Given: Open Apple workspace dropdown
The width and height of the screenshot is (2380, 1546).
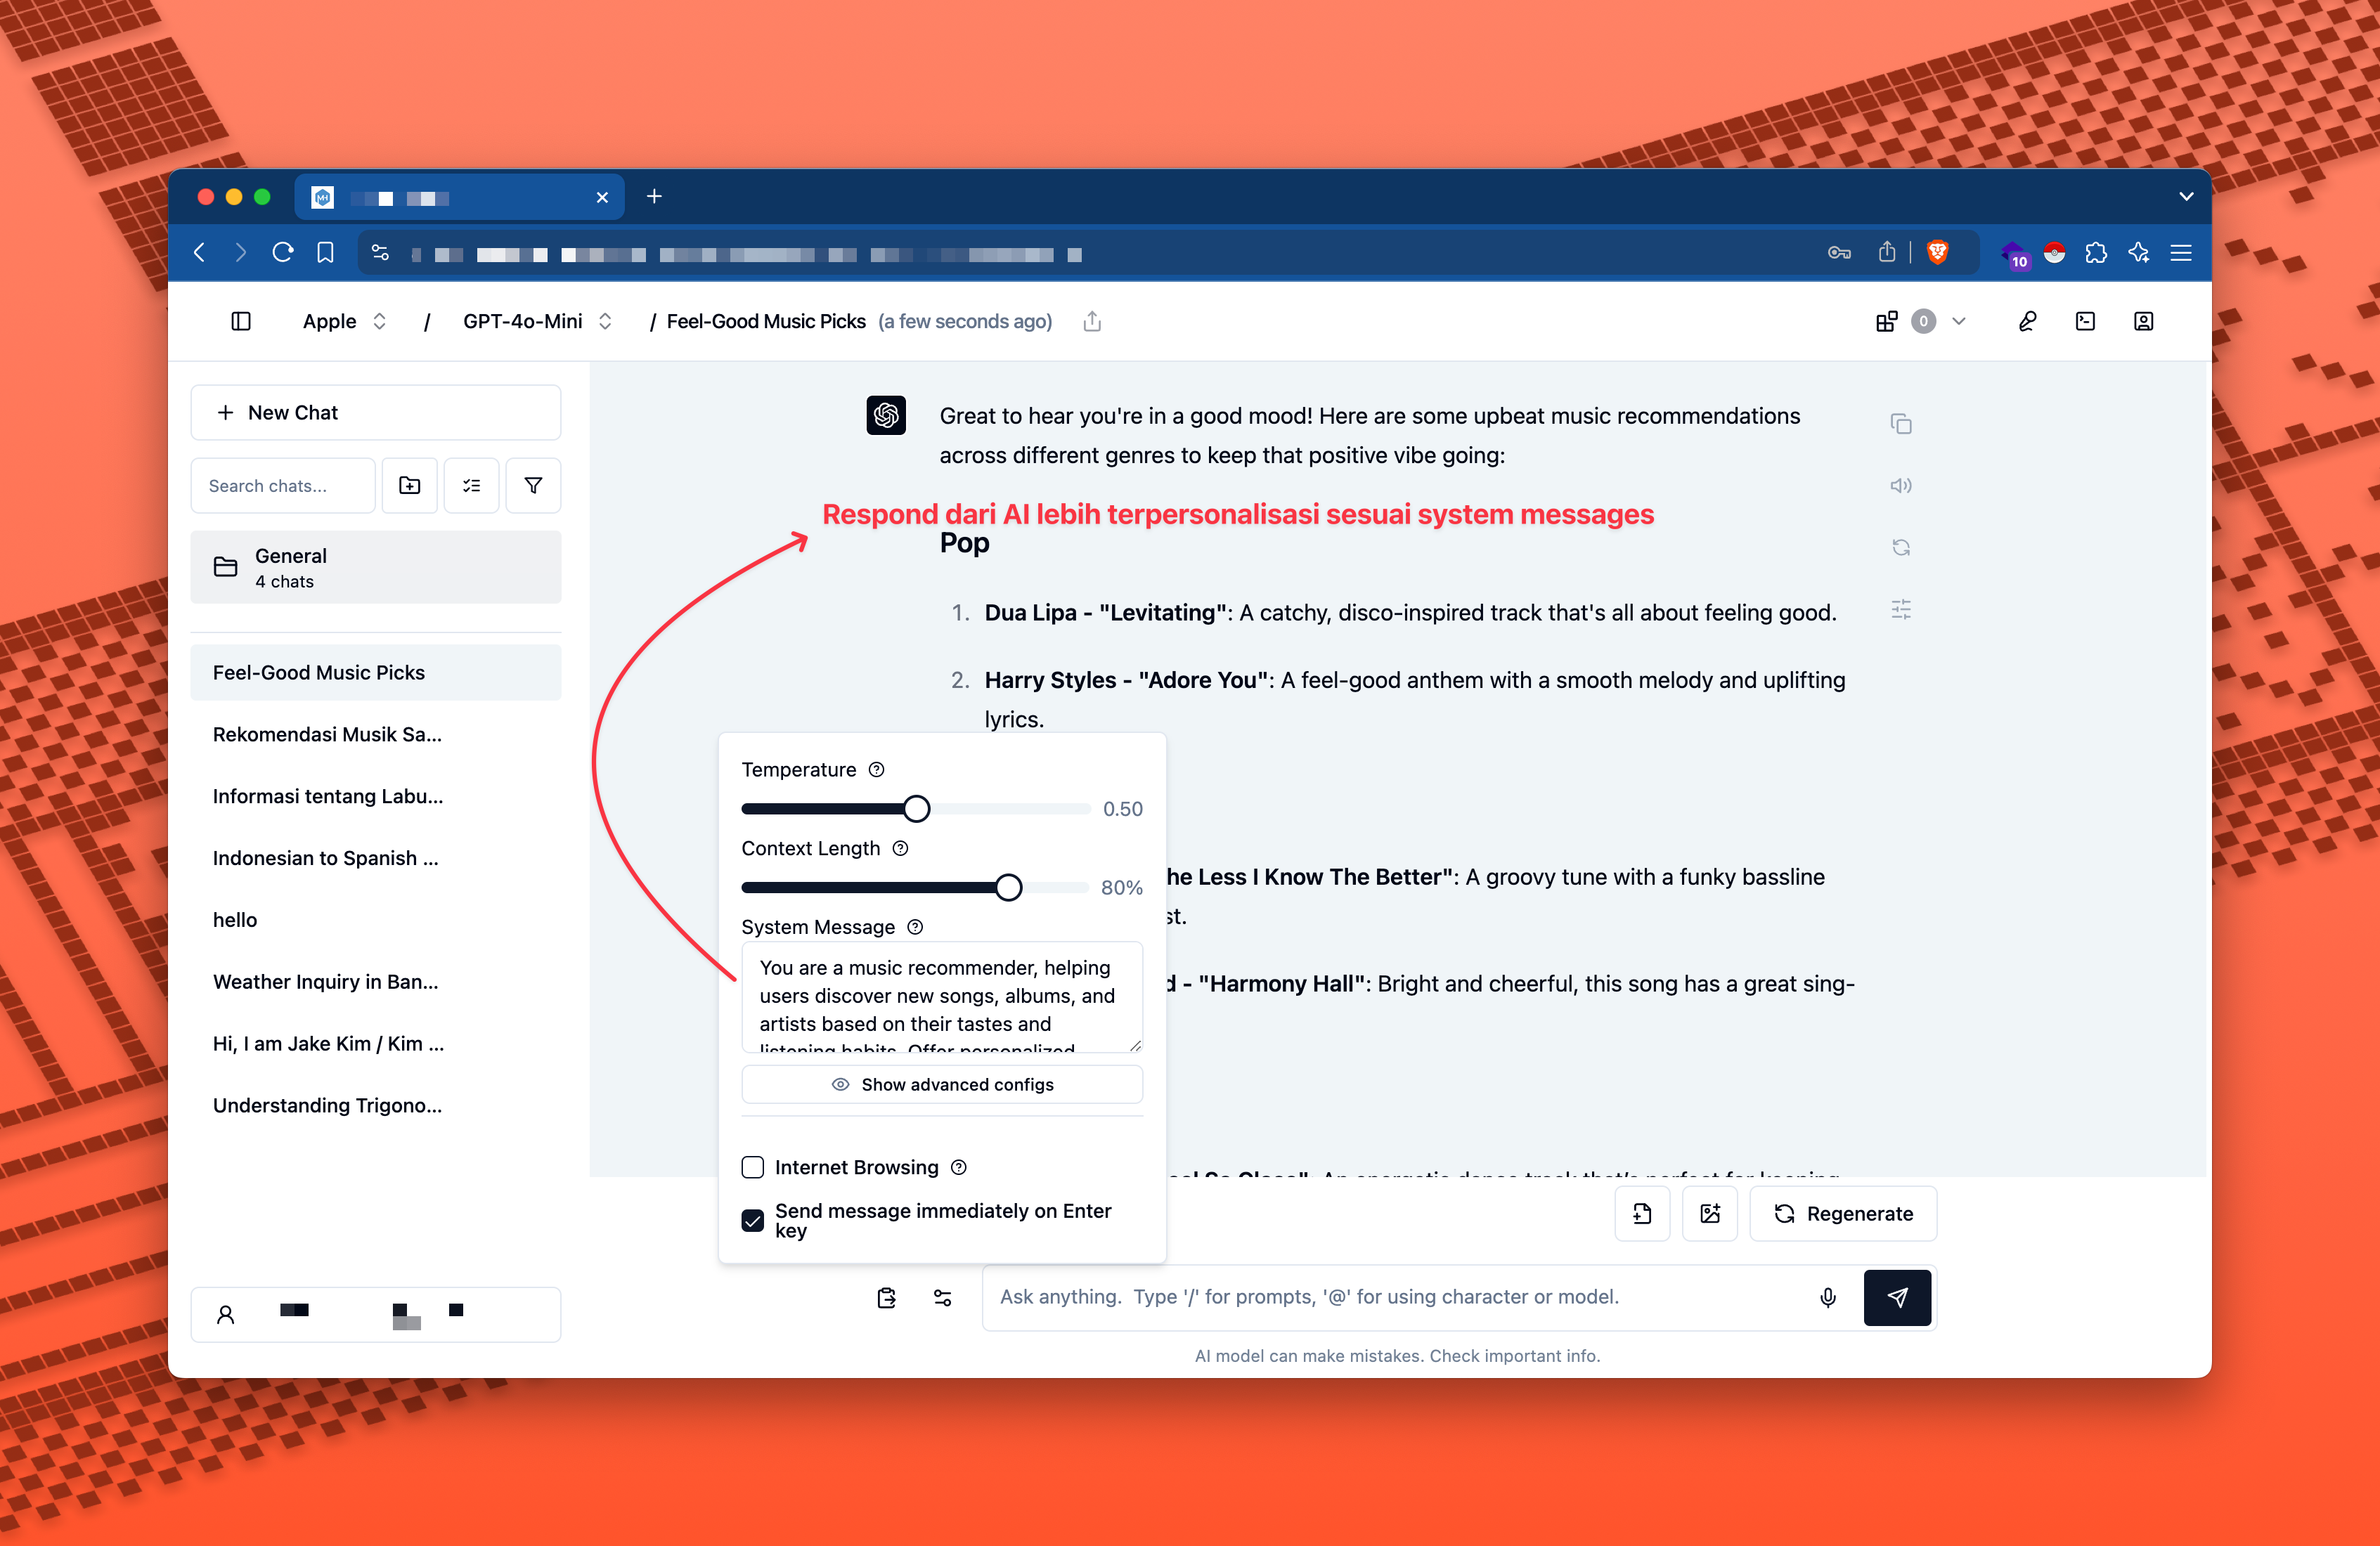Looking at the screenshot, I should [x=344, y=321].
